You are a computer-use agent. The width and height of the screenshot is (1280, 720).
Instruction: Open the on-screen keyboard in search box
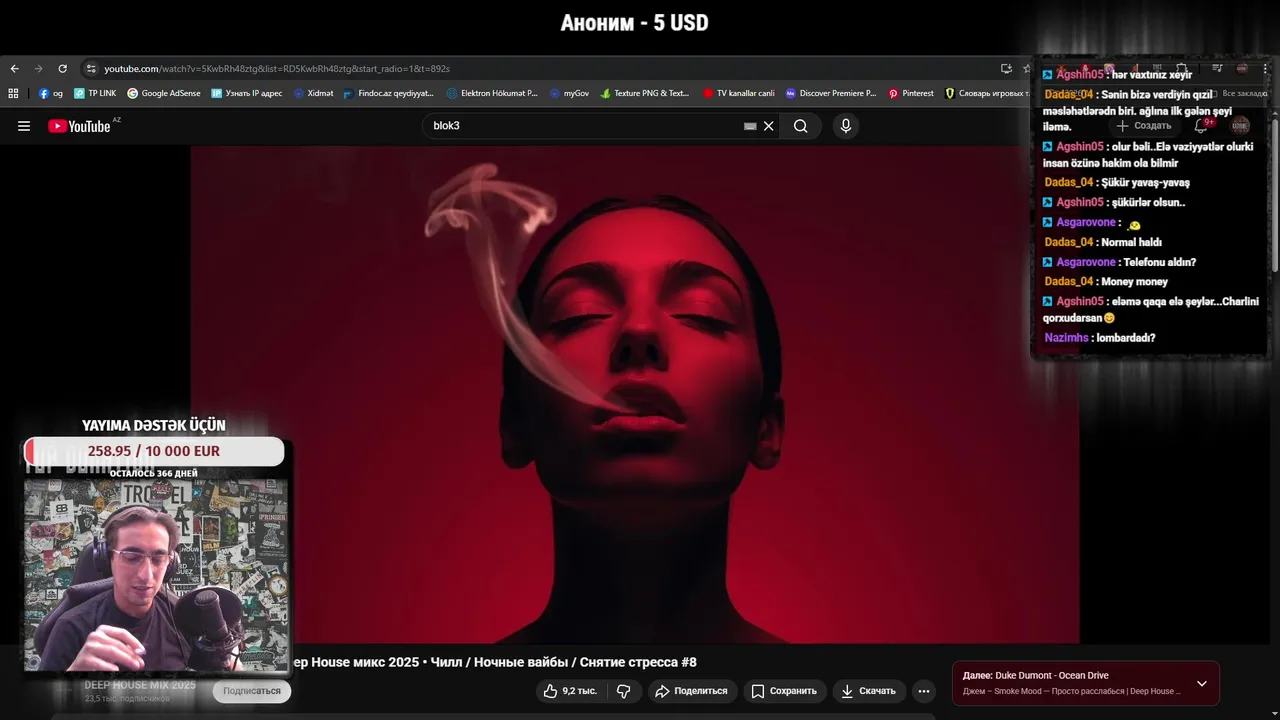click(x=750, y=126)
